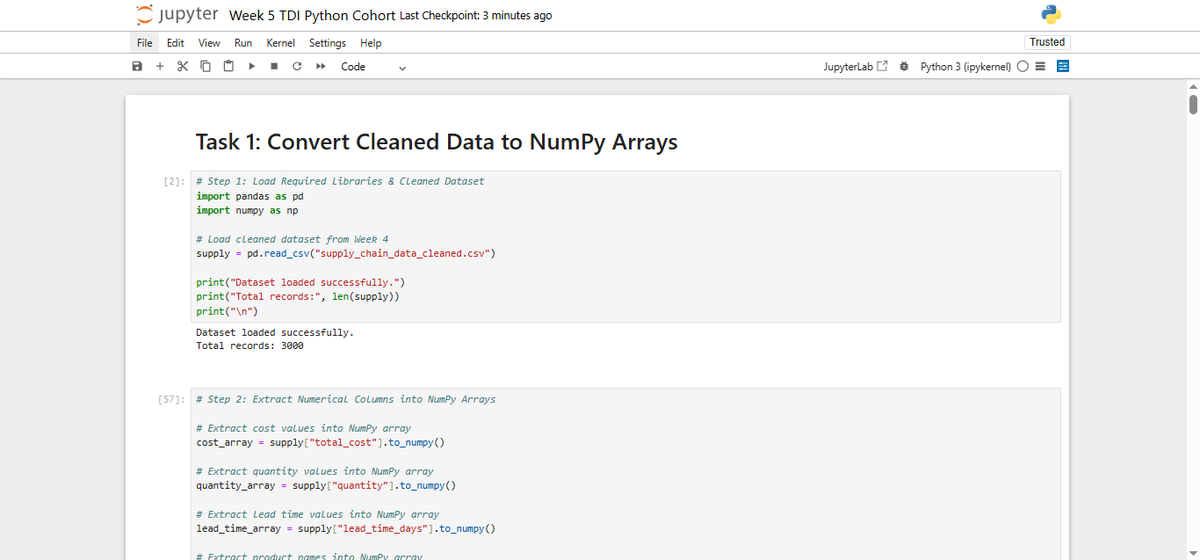The width and height of the screenshot is (1200, 560).
Task: Cut the selected cell with the scissors icon
Action: (182, 67)
